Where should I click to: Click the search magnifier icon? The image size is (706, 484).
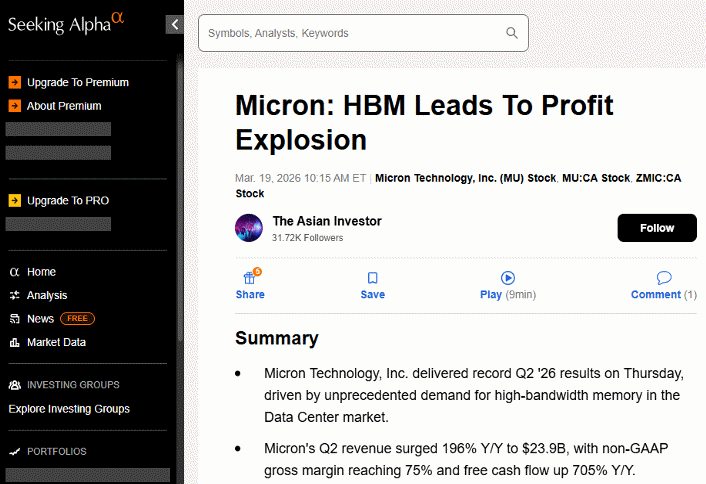512,33
